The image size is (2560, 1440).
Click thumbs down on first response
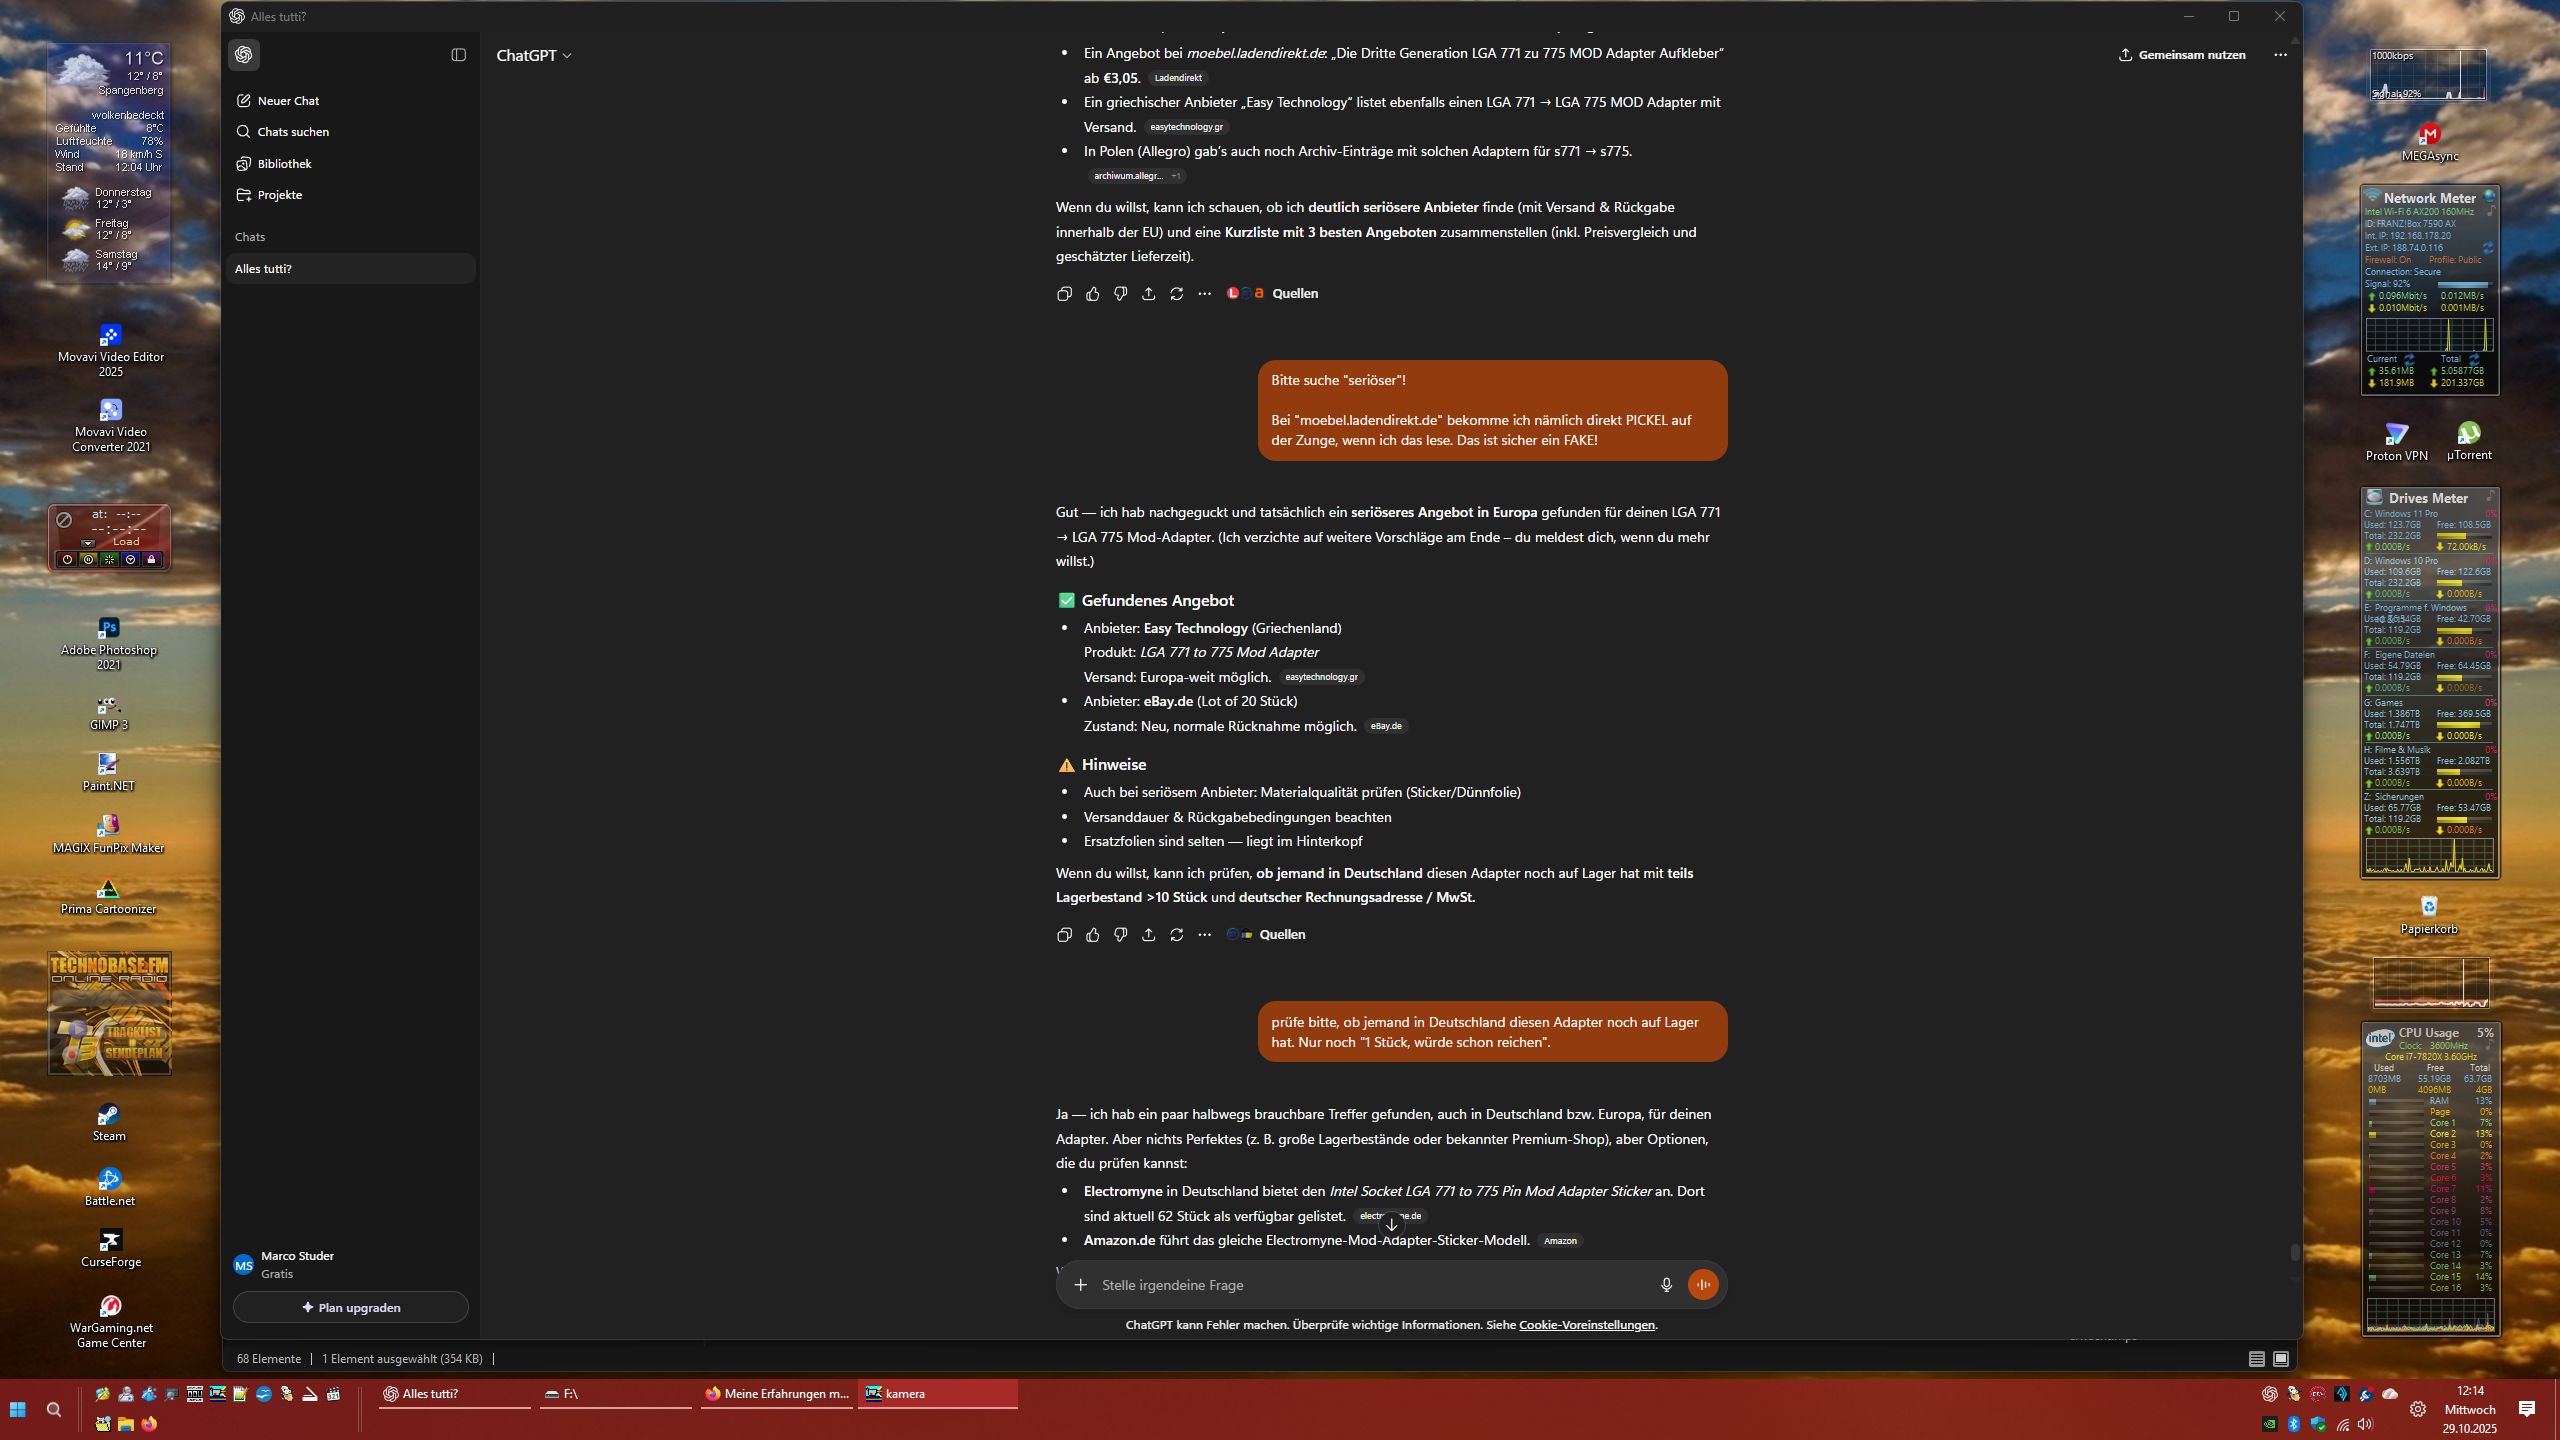(x=1120, y=293)
